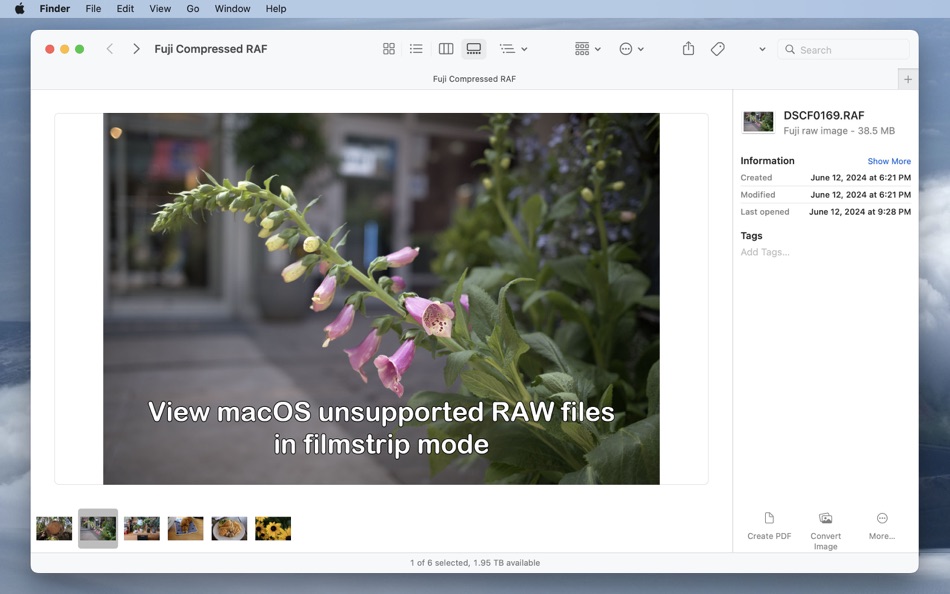The width and height of the screenshot is (950, 594).
Task: Select the gallery view icon
Action: [x=473, y=48]
